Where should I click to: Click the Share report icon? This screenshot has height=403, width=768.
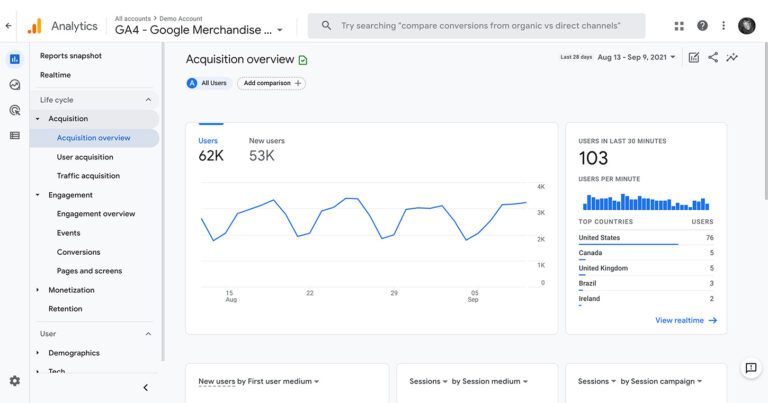713,57
